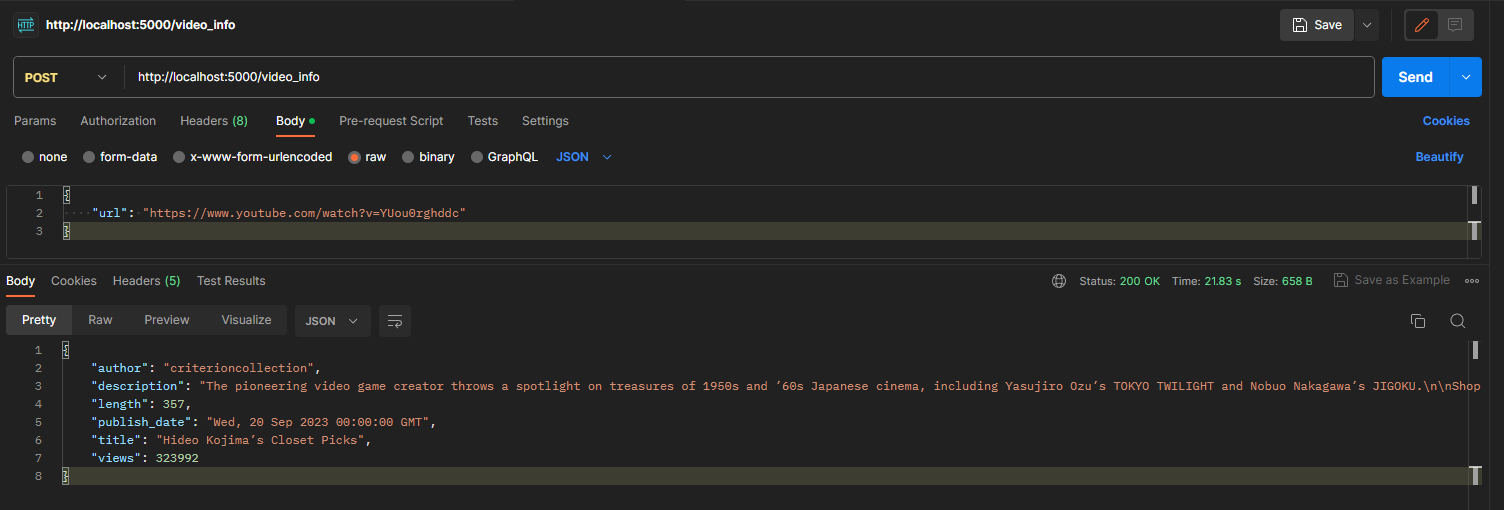The height and width of the screenshot is (510, 1504).
Task: Switch to the Authorization tab
Action: pyautogui.click(x=118, y=121)
